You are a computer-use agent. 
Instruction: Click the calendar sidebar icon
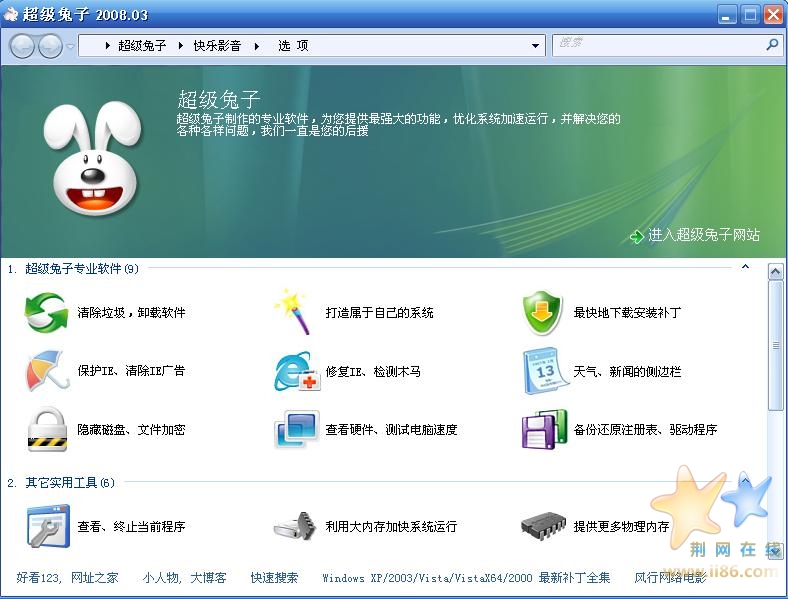(545, 371)
